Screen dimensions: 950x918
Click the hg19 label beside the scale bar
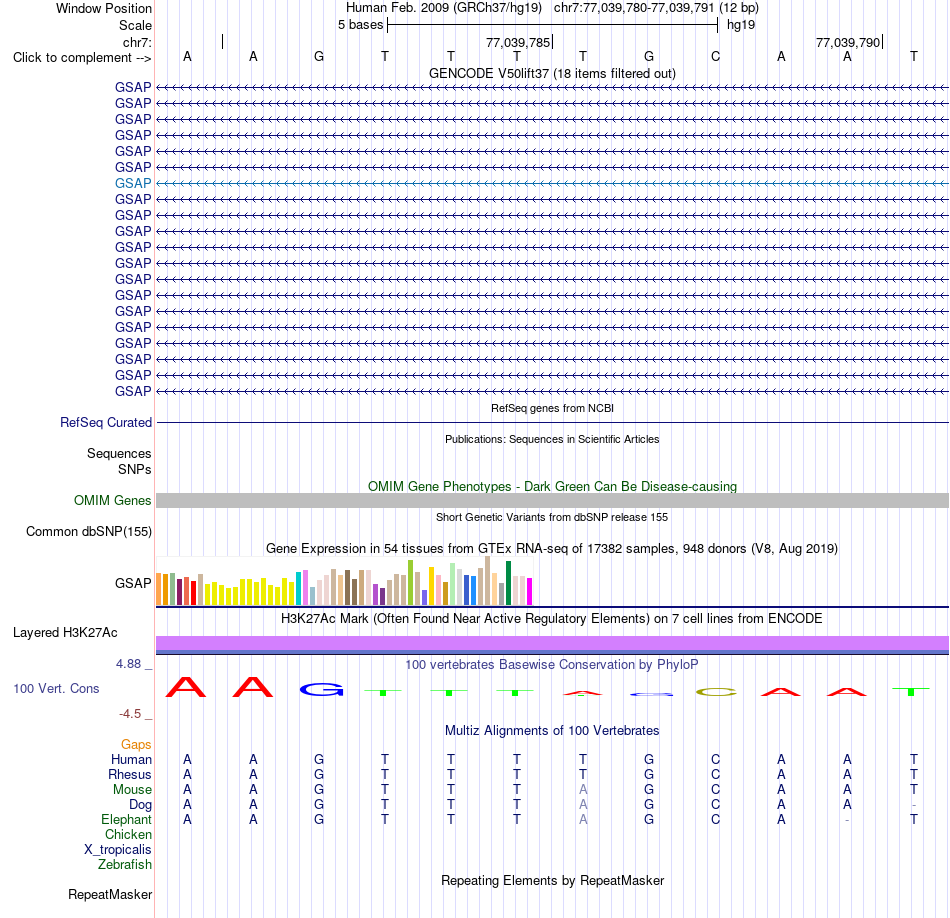point(741,25)
